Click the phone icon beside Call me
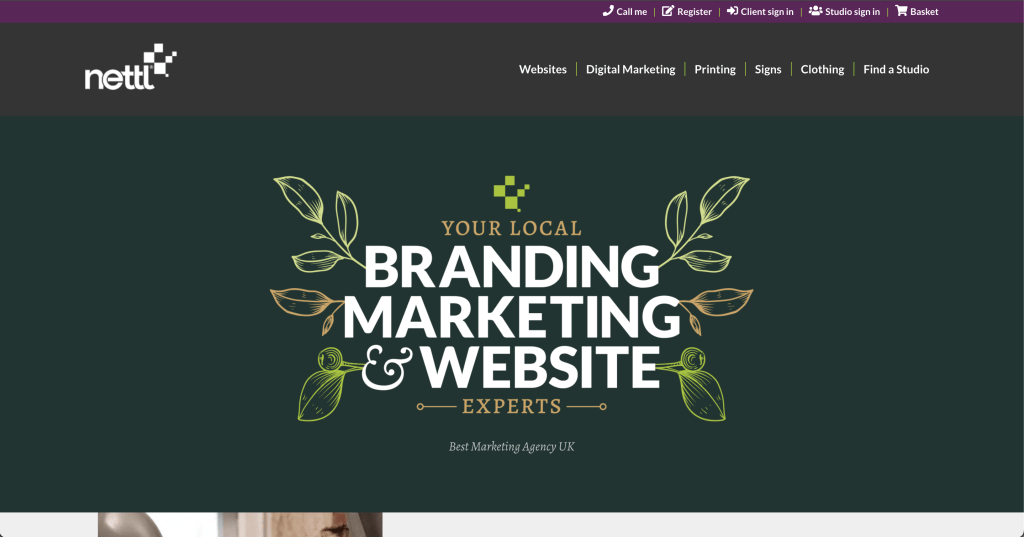Image resolution: width=1024 pixels, height=537 pixels. 608,10
